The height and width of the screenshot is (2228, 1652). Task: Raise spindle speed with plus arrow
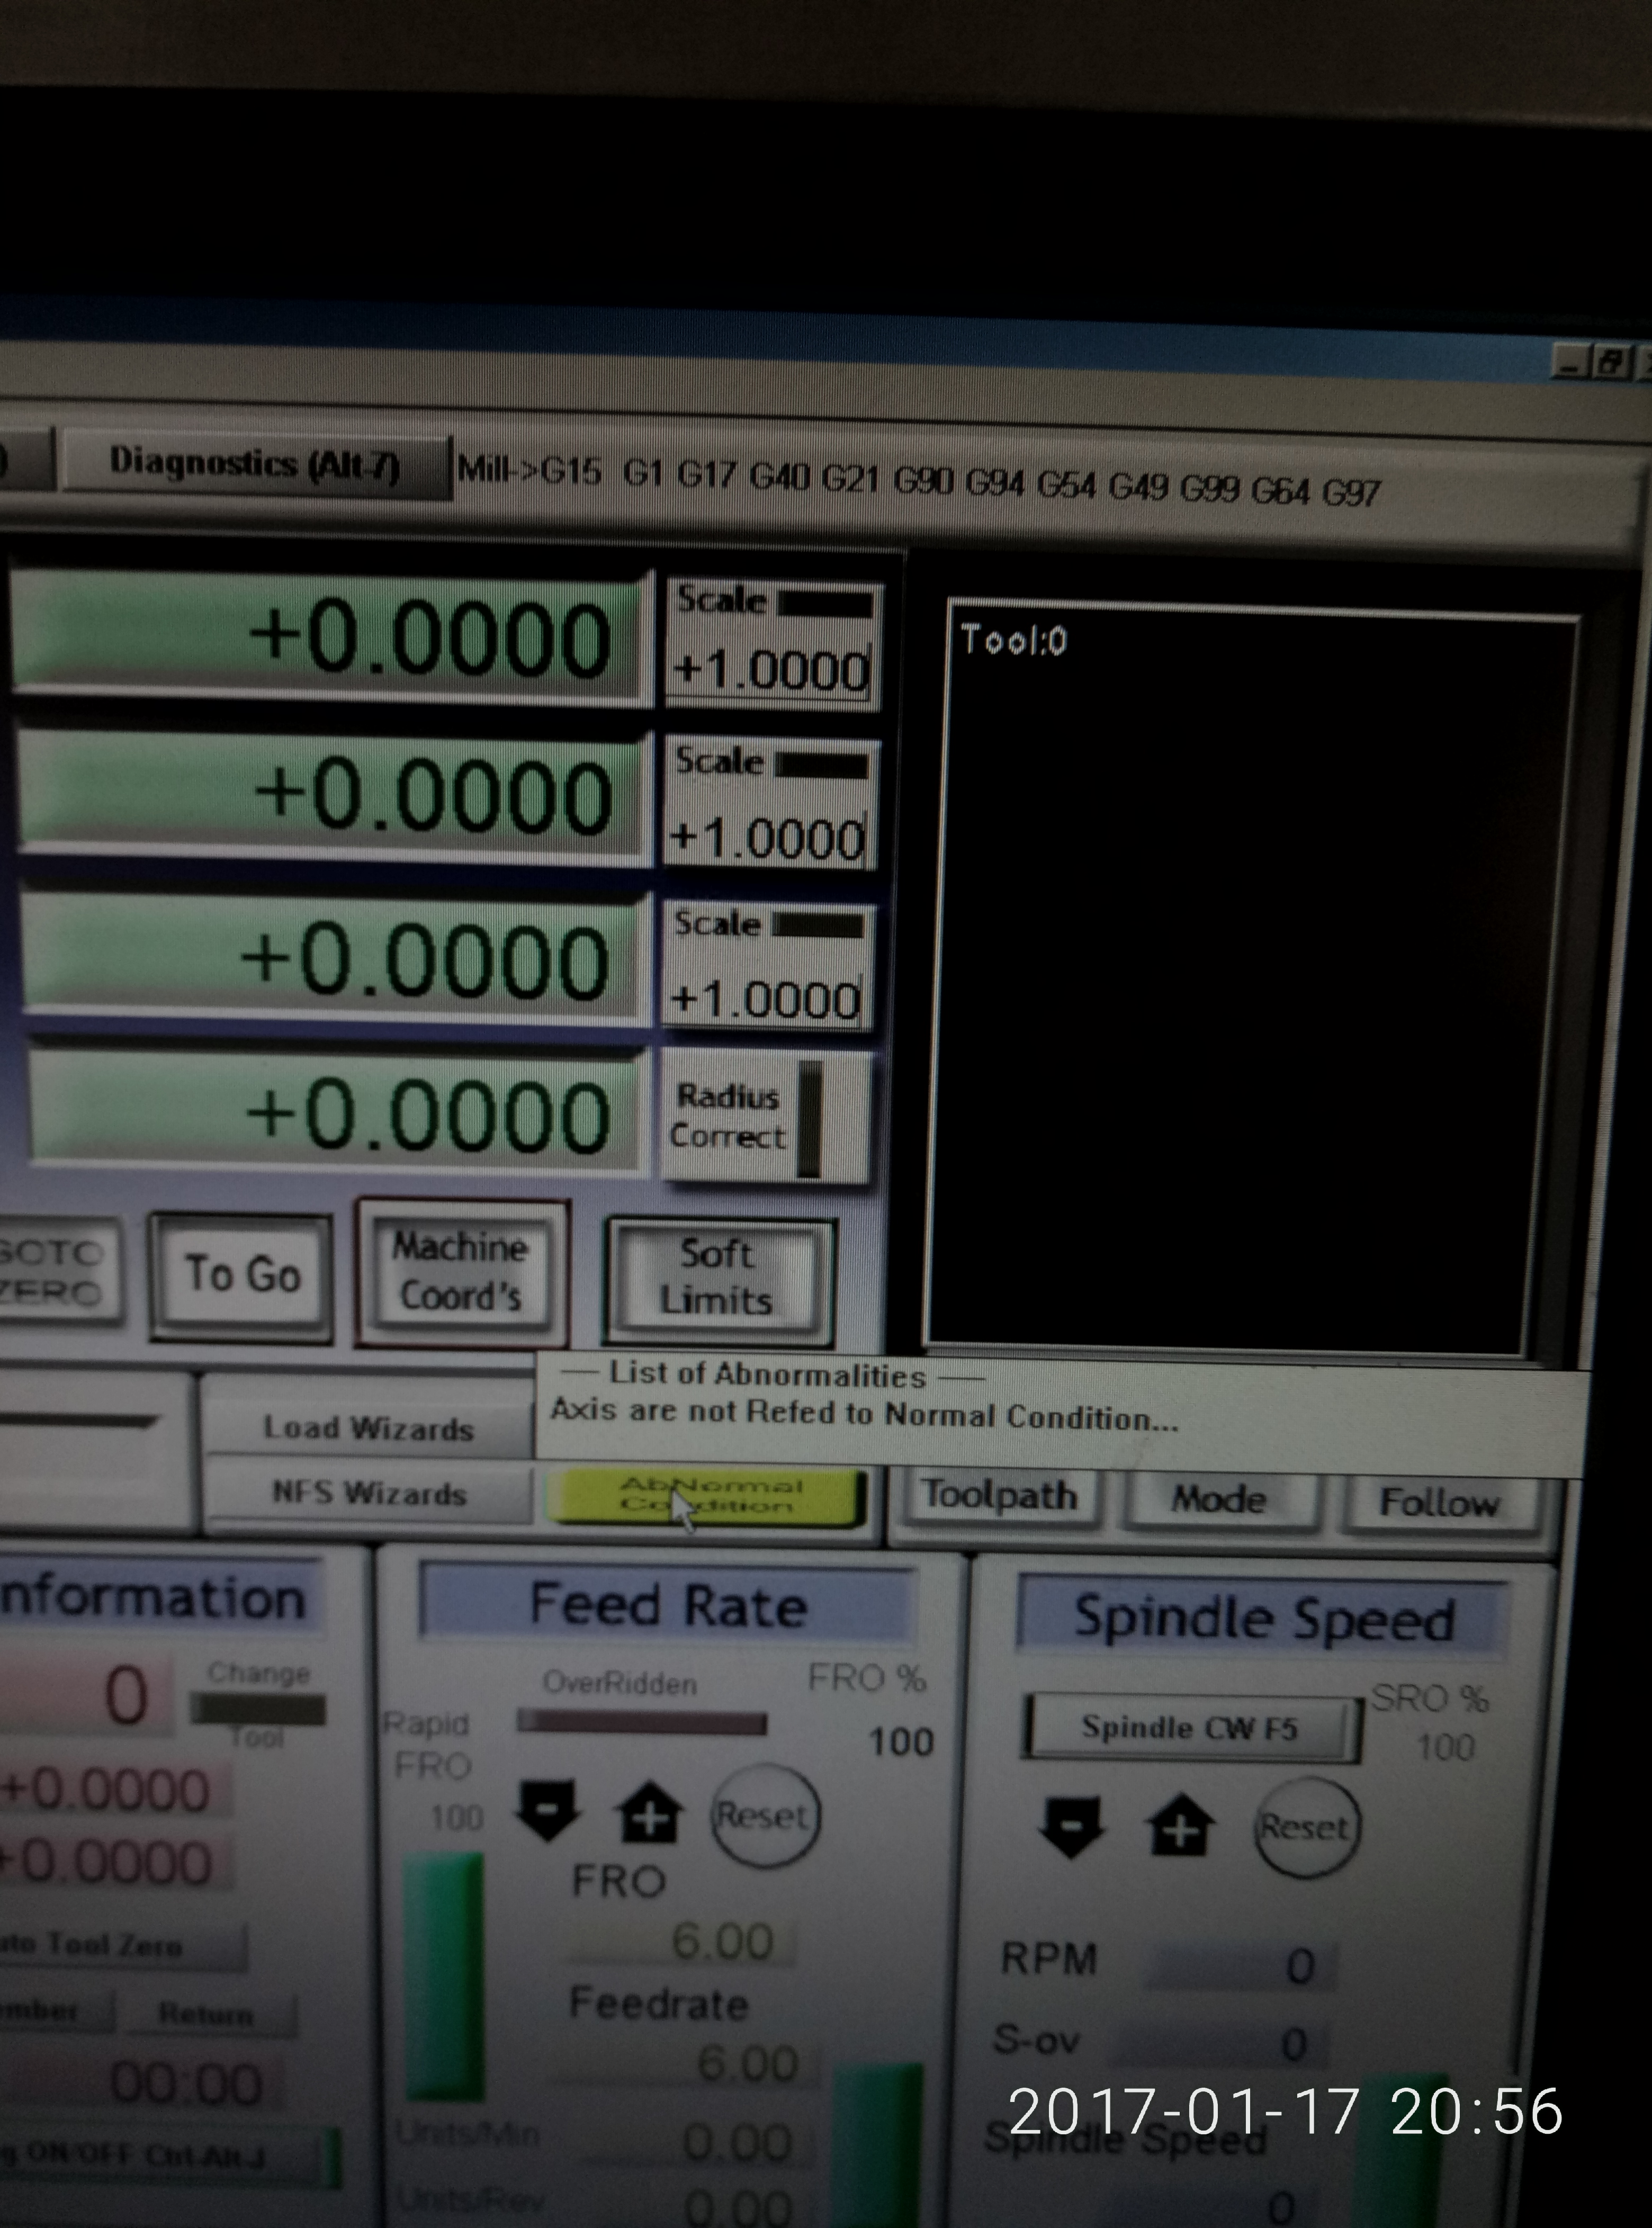[x=1180, y=1826]
